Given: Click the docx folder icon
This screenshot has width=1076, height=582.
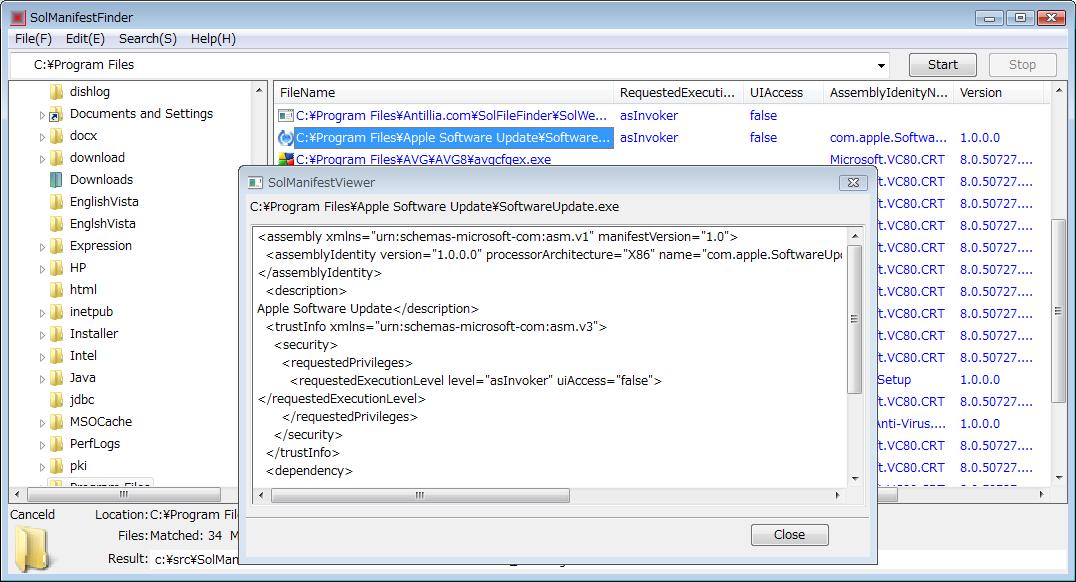Looking at the screenshot, I should click(56, 136).
